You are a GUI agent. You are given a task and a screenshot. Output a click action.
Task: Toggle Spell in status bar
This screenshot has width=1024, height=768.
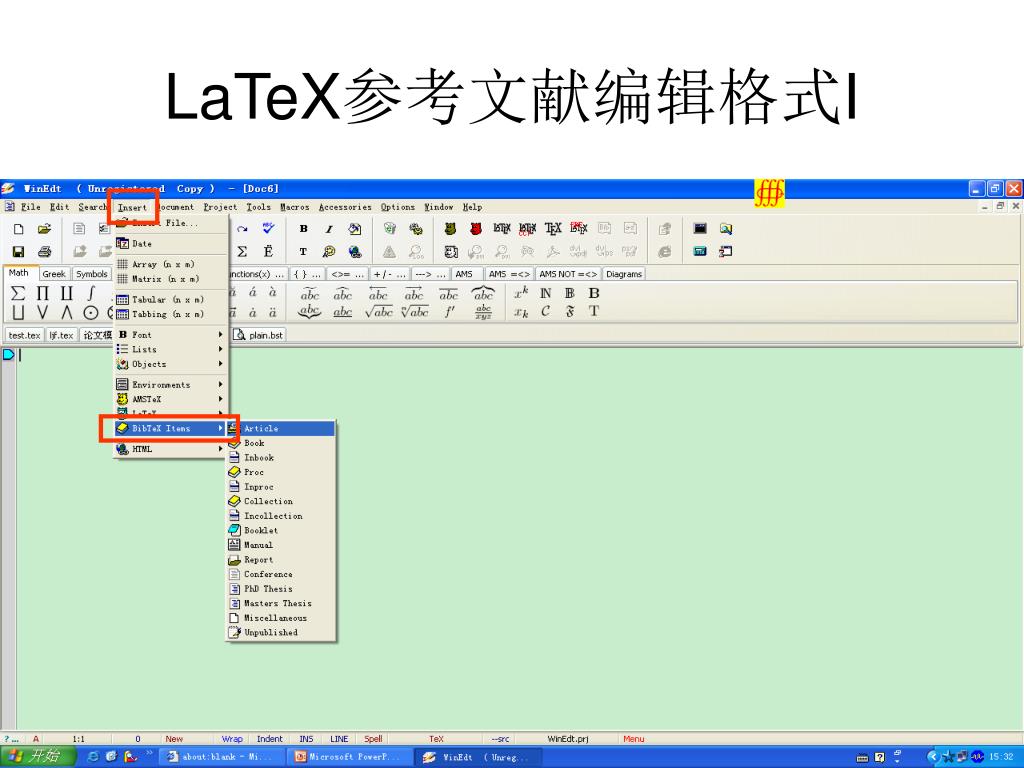[373, 739]
